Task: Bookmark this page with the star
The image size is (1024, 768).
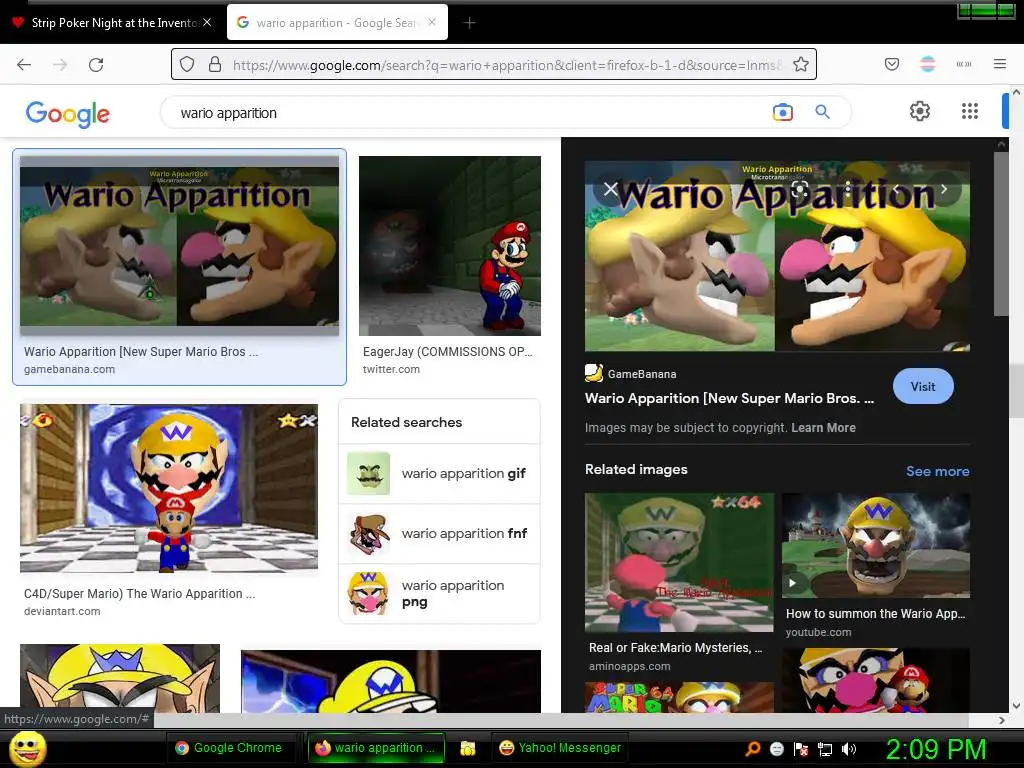Action: coord(801,64)
